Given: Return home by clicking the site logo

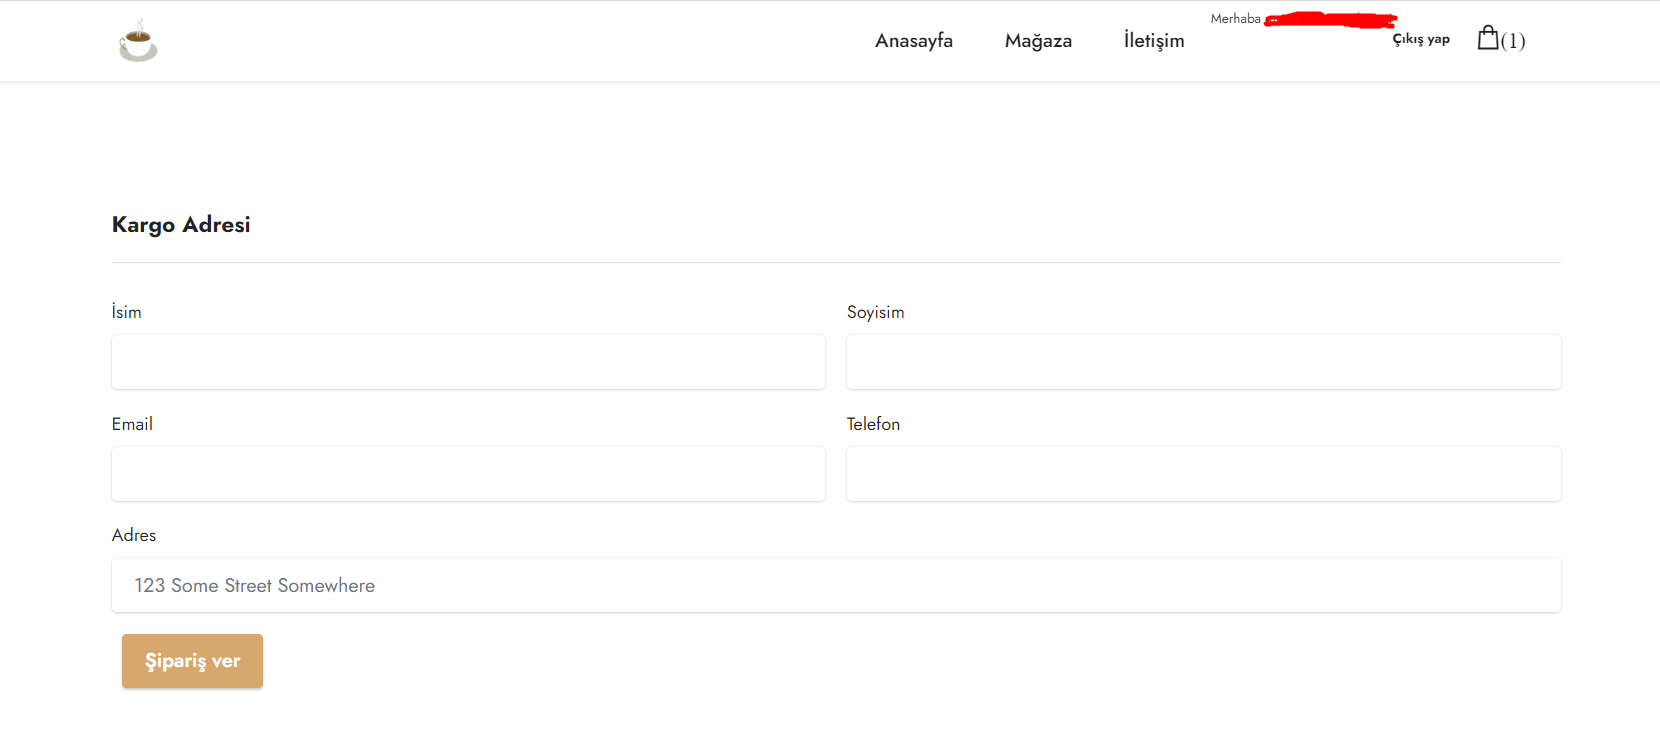Looking at the screenshot, I should [138, 40].
